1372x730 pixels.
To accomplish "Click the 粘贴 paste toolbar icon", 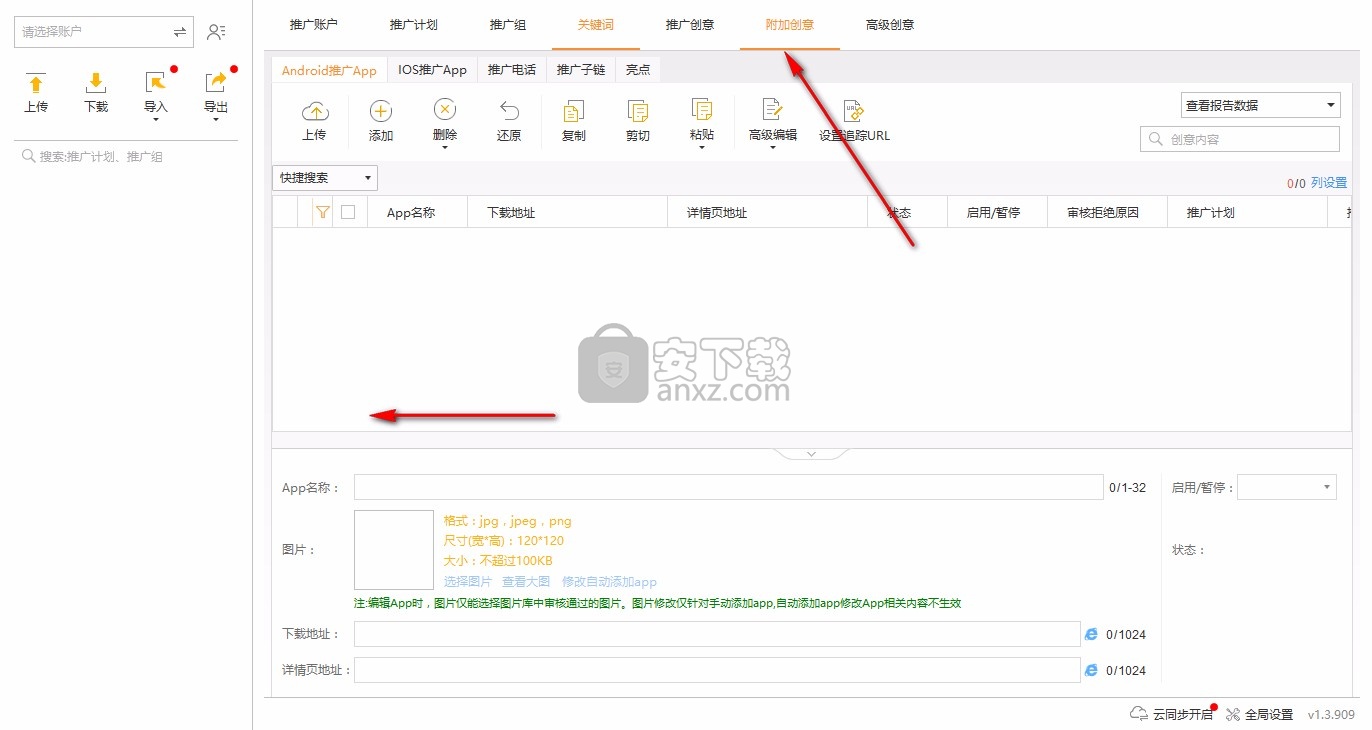I will click(702, 110).
